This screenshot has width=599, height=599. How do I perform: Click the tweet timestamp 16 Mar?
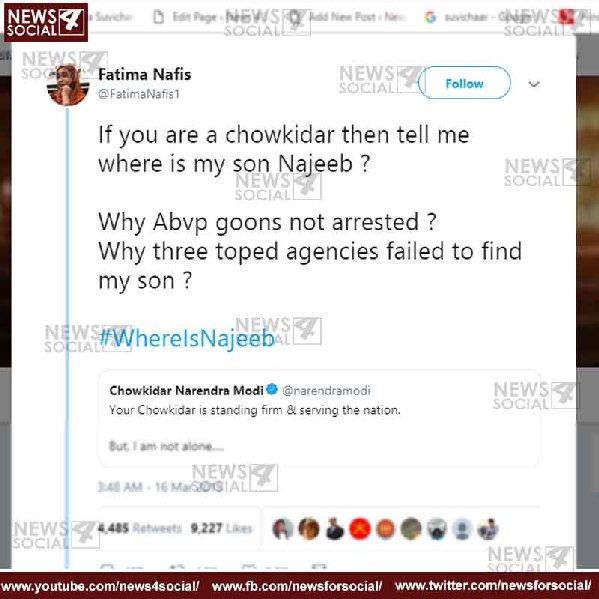160,487
